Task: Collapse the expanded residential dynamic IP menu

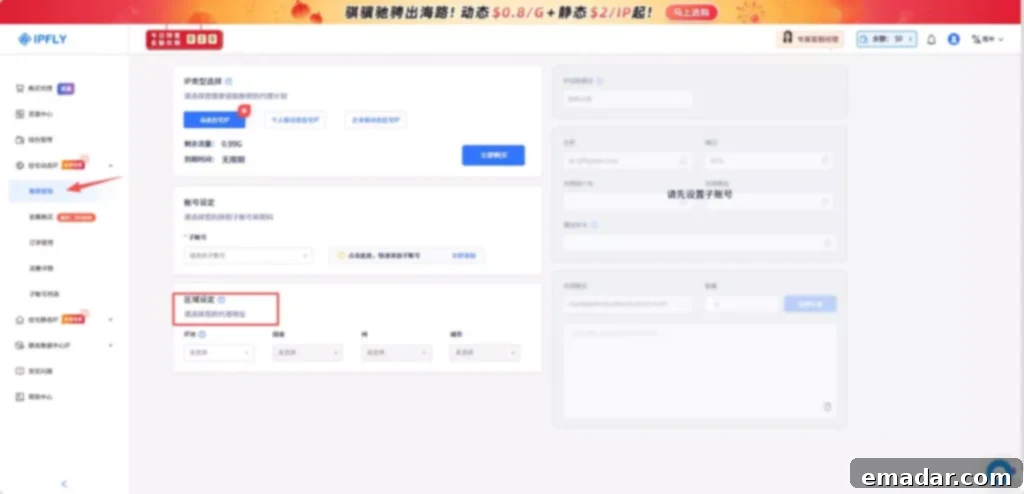Action: [x=110, y=166]
